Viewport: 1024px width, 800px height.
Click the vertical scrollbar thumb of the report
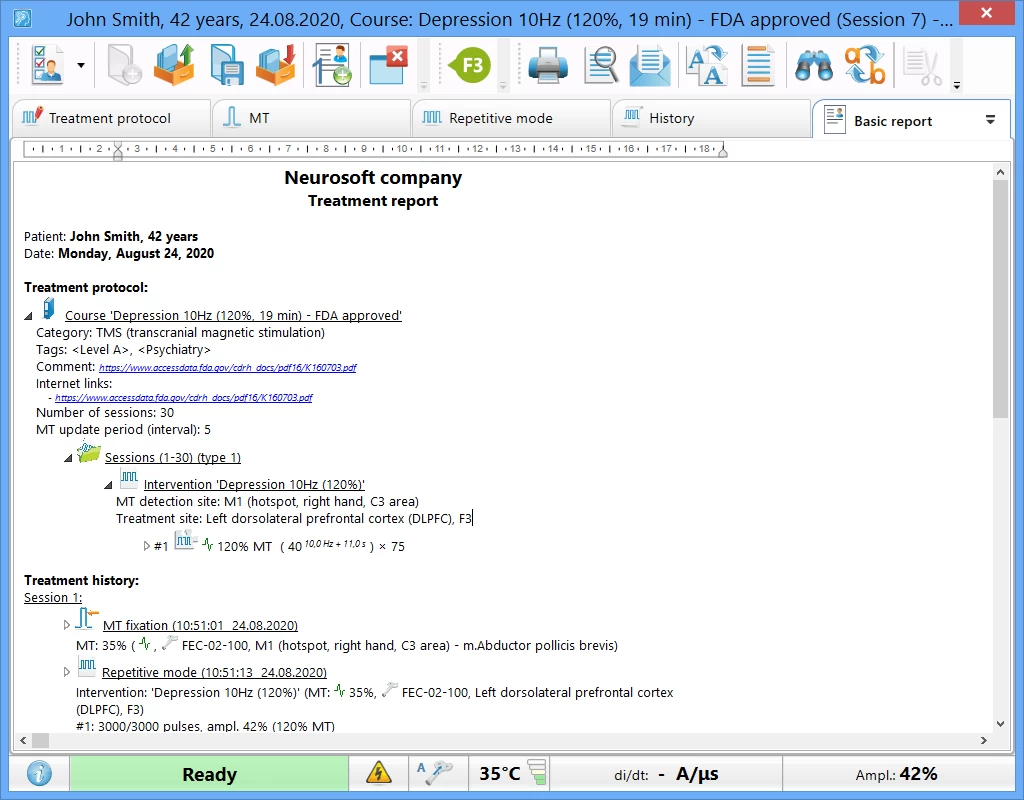pyautogui.click(x=1000, y=300)
